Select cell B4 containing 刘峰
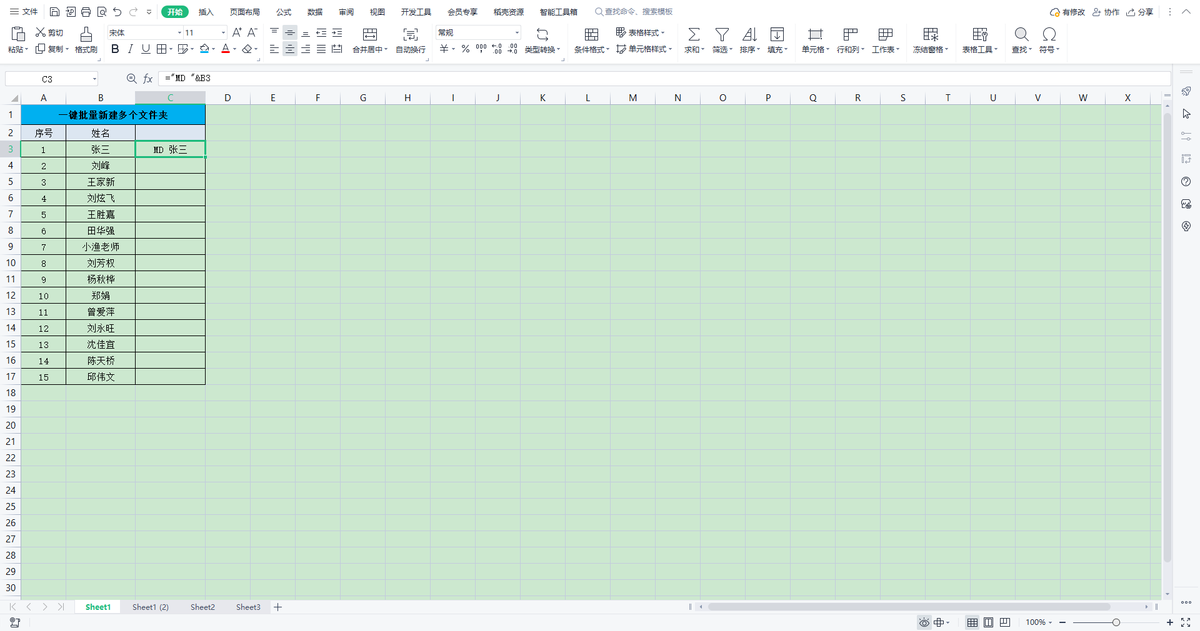 tap(100, 165)
